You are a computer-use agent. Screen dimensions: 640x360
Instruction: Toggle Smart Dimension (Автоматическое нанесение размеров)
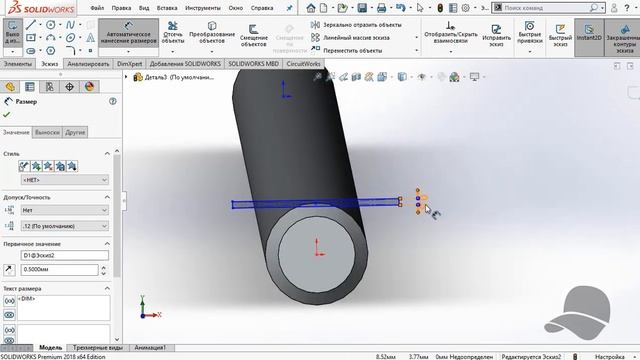pyautogui.click(x=128, y=33)
